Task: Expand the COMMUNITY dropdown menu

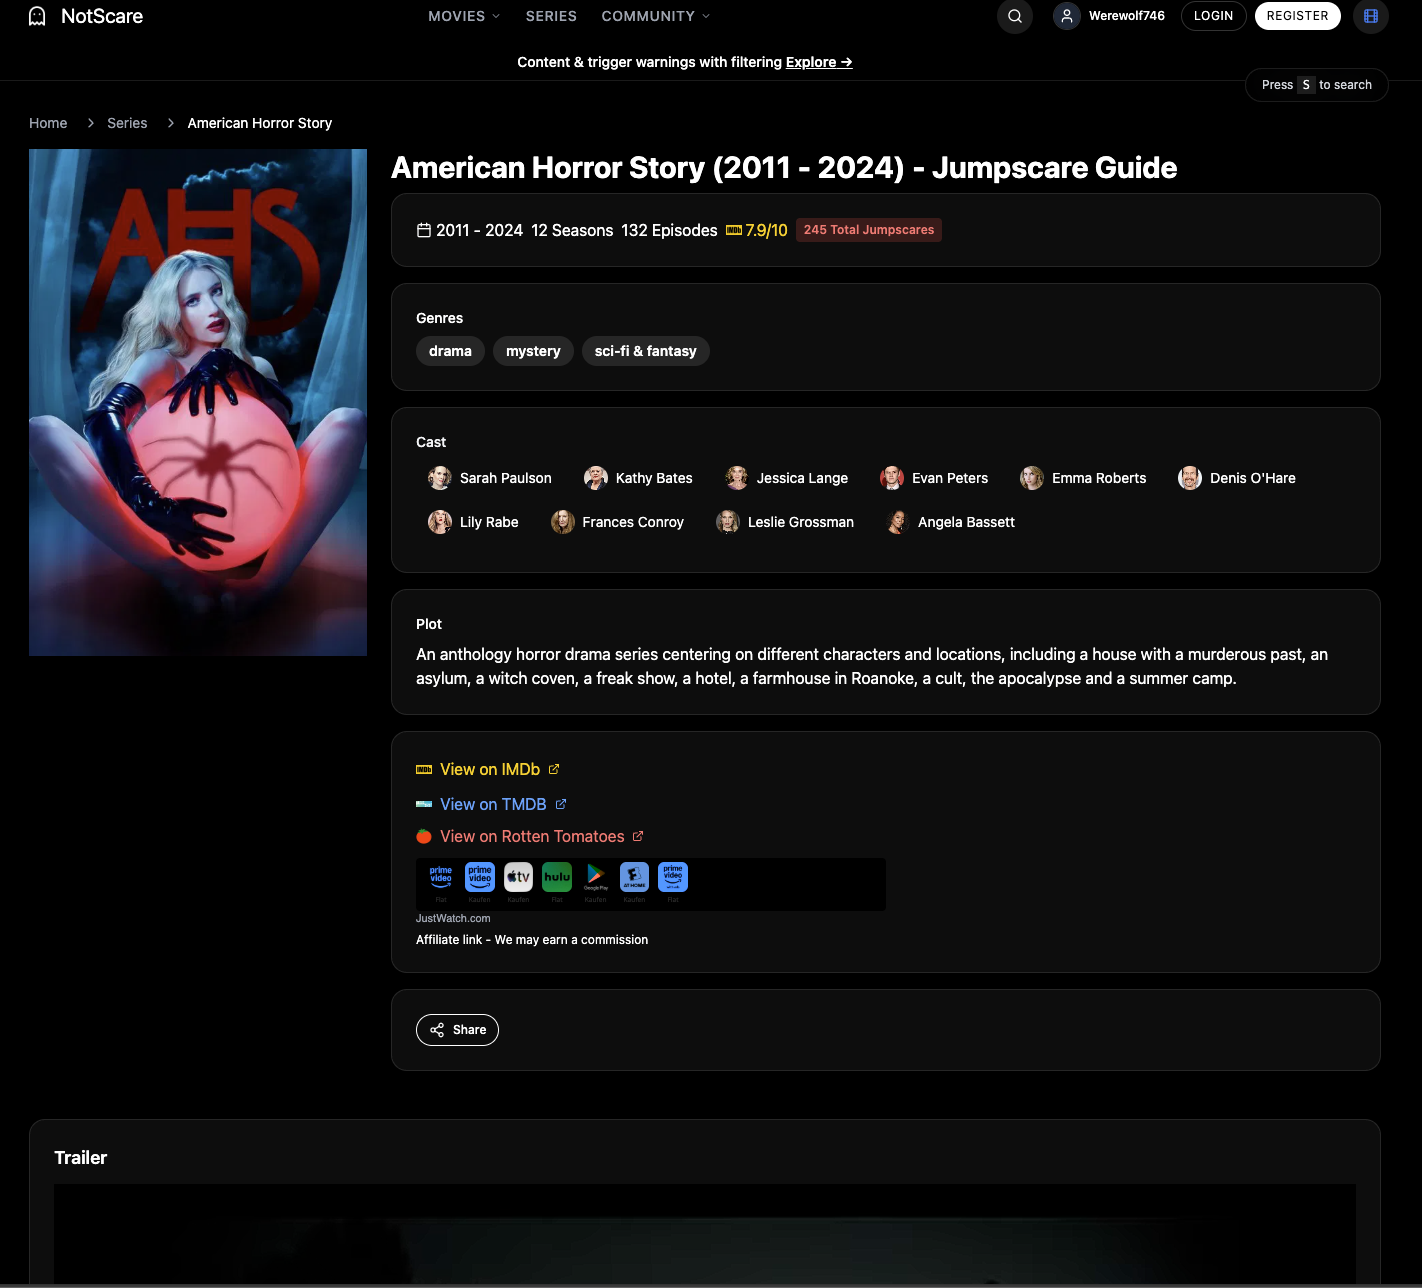Action: pos(648,16)
